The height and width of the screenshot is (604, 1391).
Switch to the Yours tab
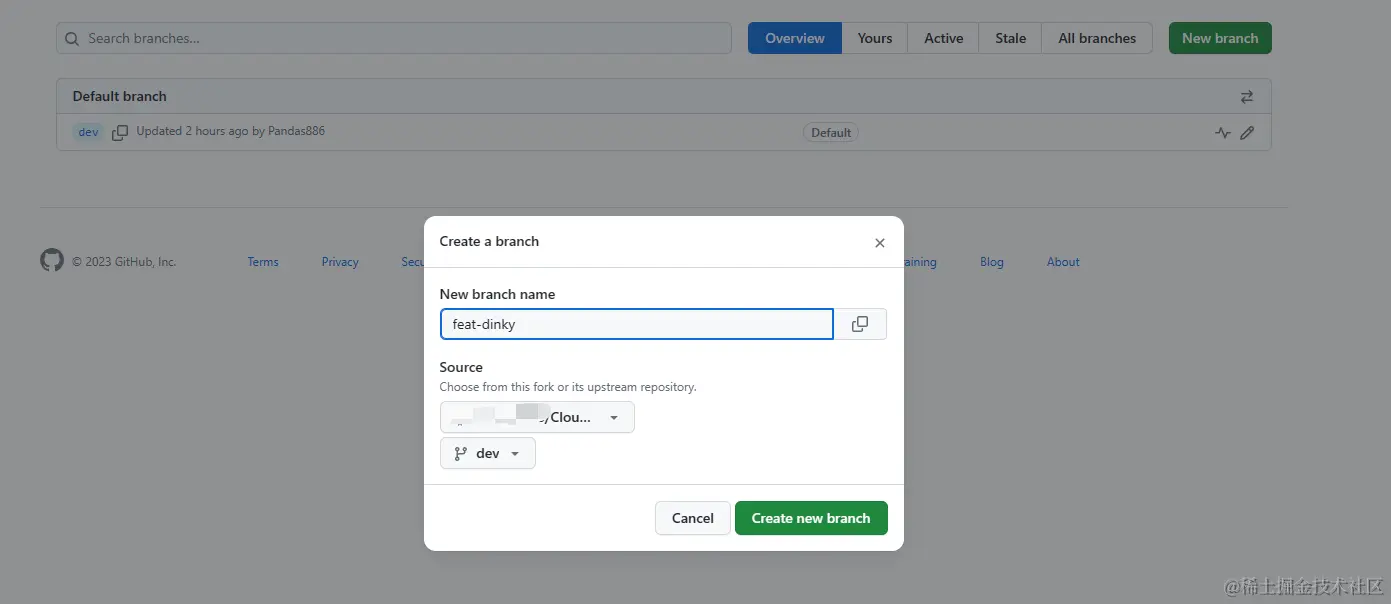tap(874, 38)
